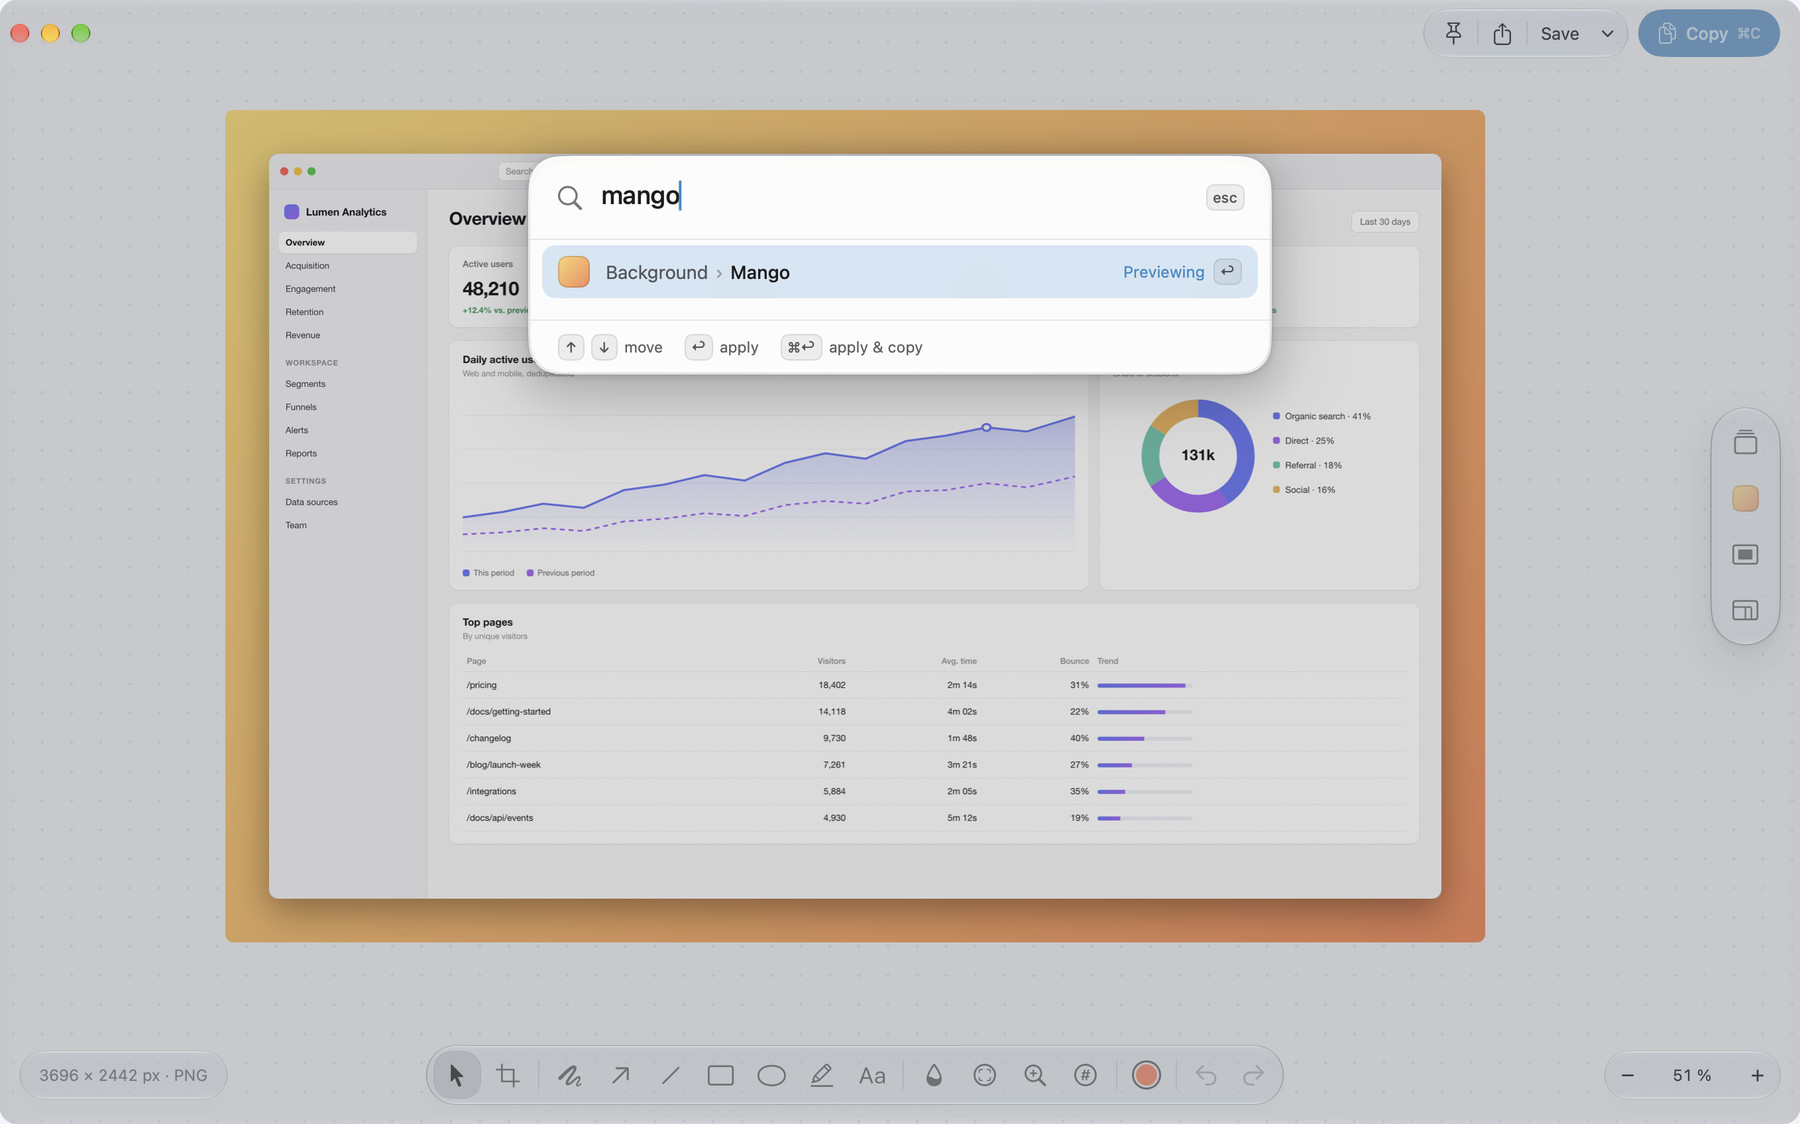Viewport: 1800px width, 1124px height.
Task: Open the annotation color swatch
Action: click(1146, 1075)
